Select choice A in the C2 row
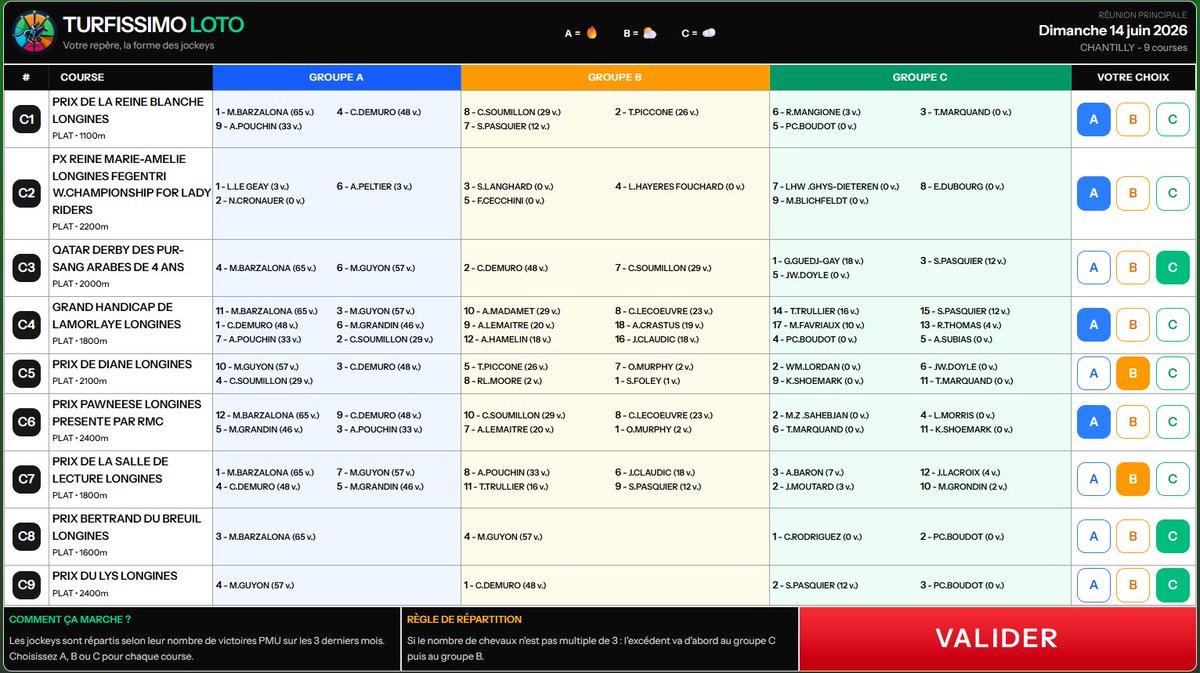1200x673 pixels. (x=1094, y=194)
